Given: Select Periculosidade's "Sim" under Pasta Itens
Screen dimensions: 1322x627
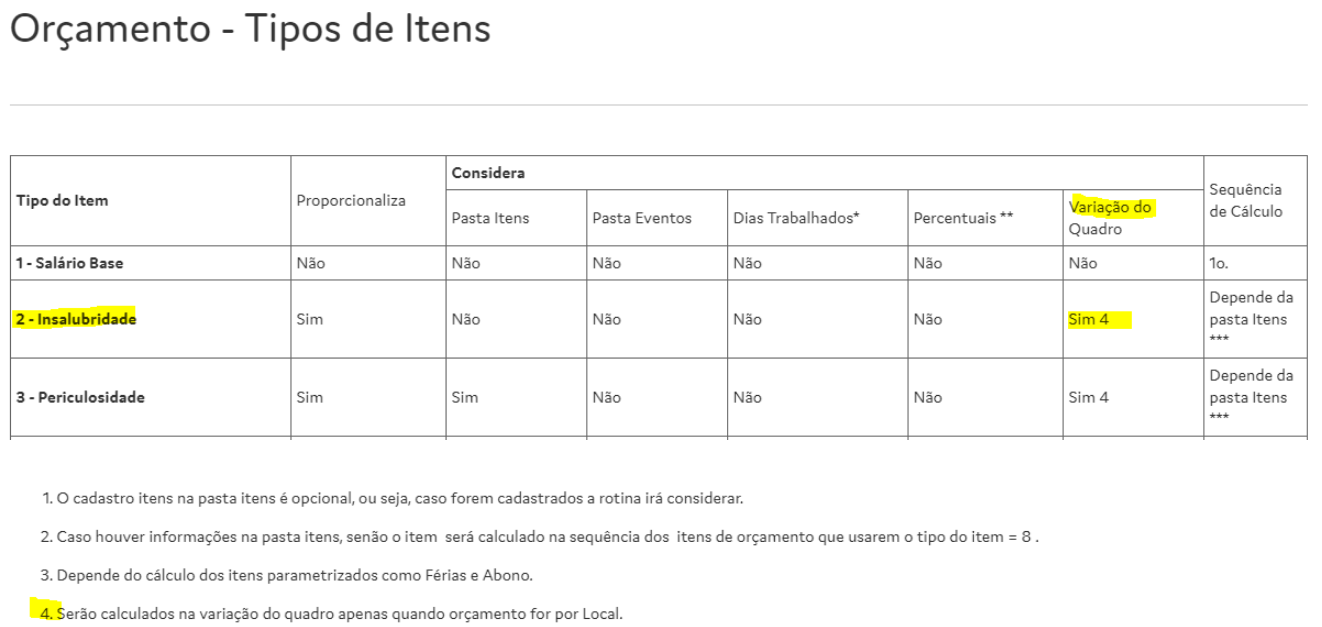Looking at the screenshot, I should (x=465, y=397).
